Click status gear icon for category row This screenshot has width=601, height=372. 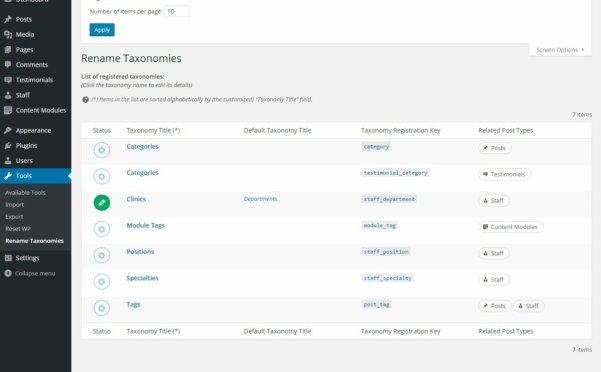[x=102, y=150]
